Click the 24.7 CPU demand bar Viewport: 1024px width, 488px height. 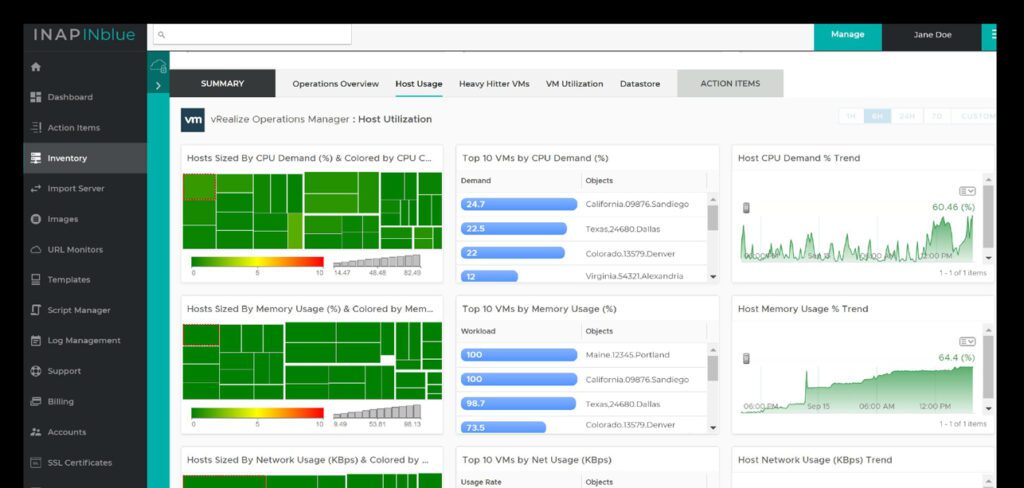tap(519, 204)
